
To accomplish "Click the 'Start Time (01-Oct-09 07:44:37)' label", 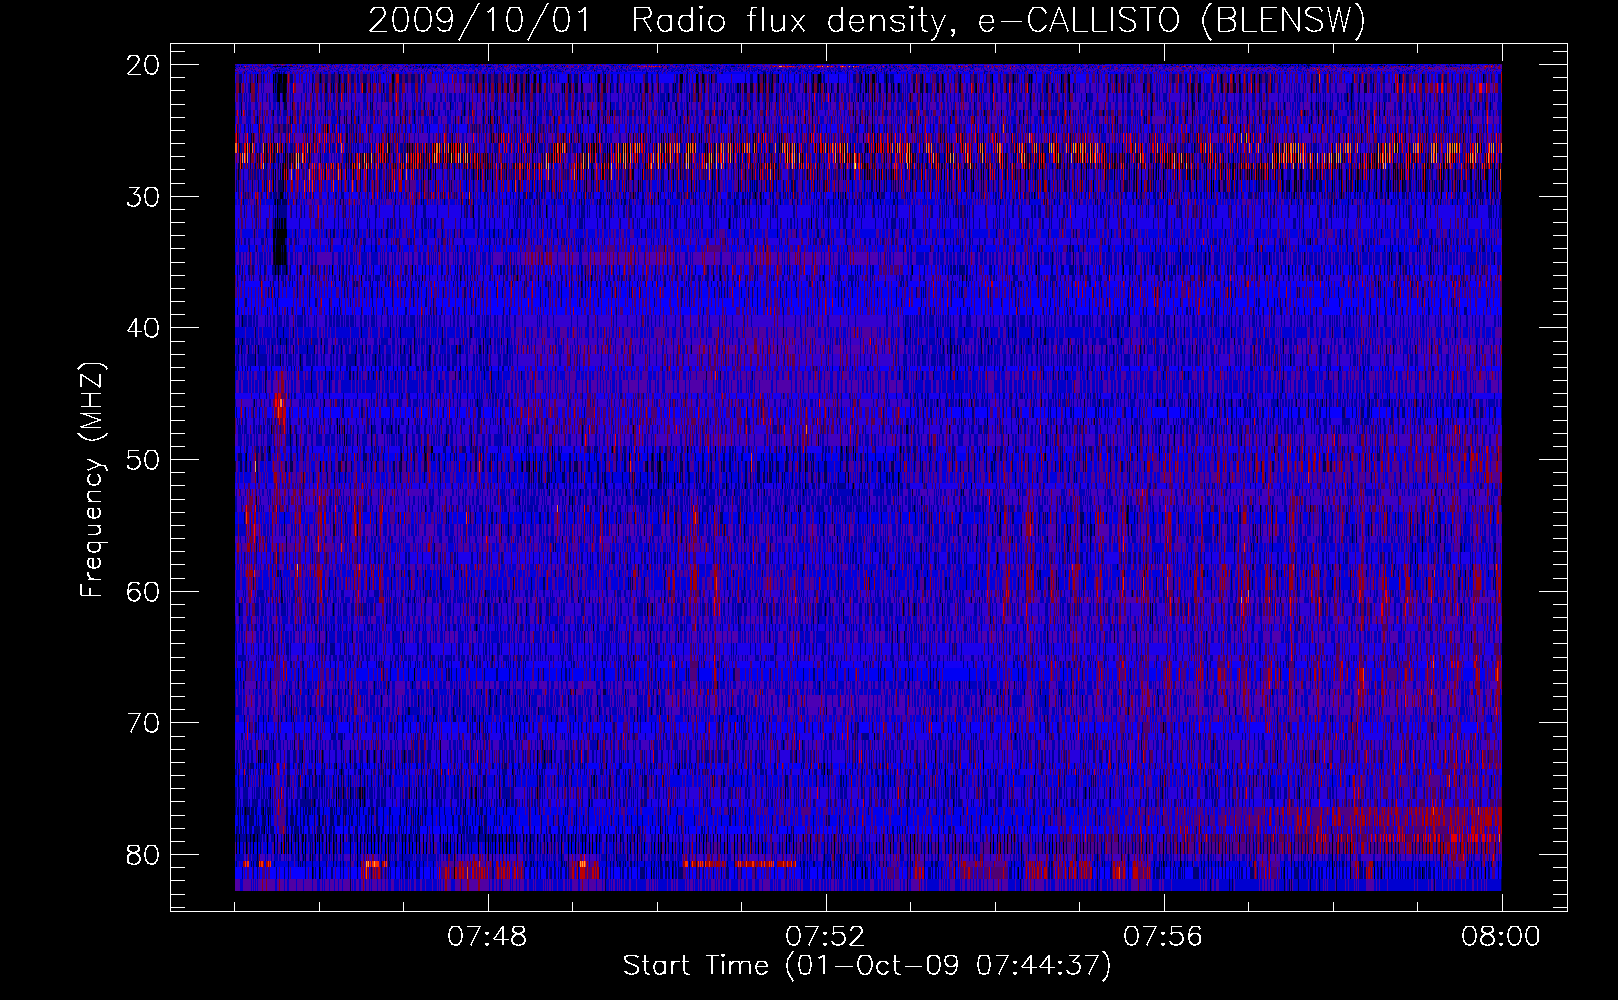I will coord(867,966).
